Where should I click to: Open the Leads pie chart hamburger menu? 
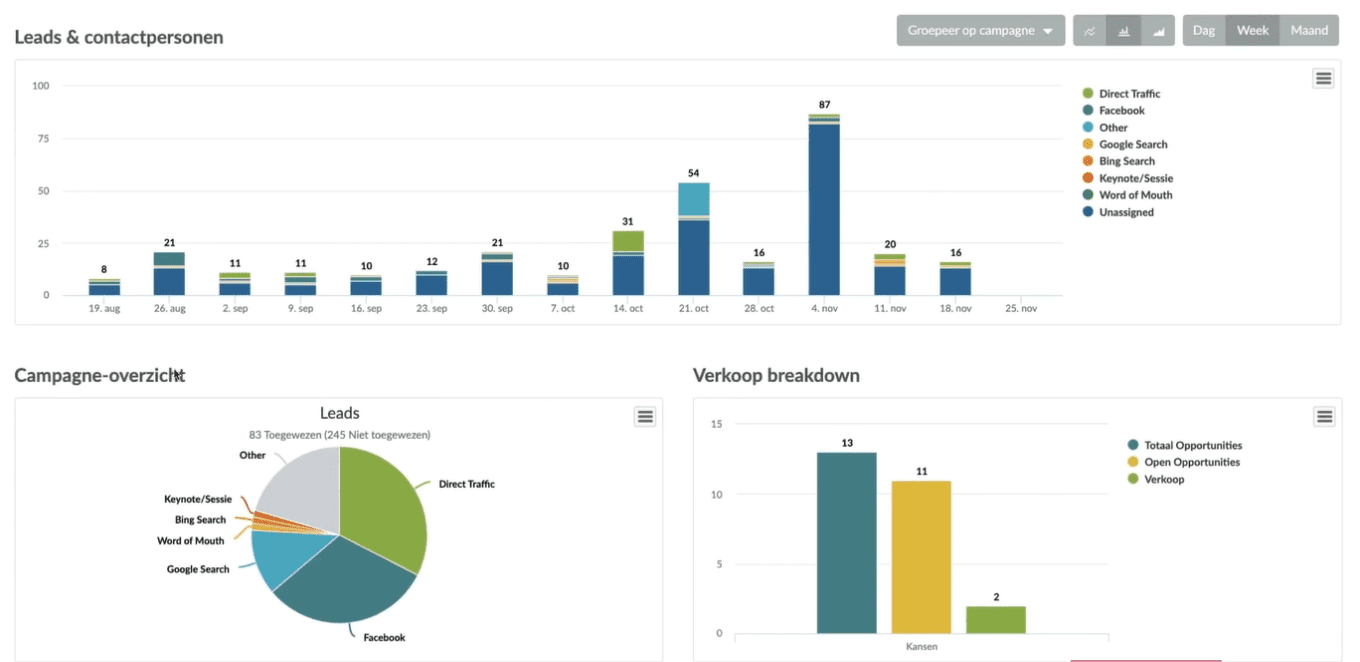(645, 417)
